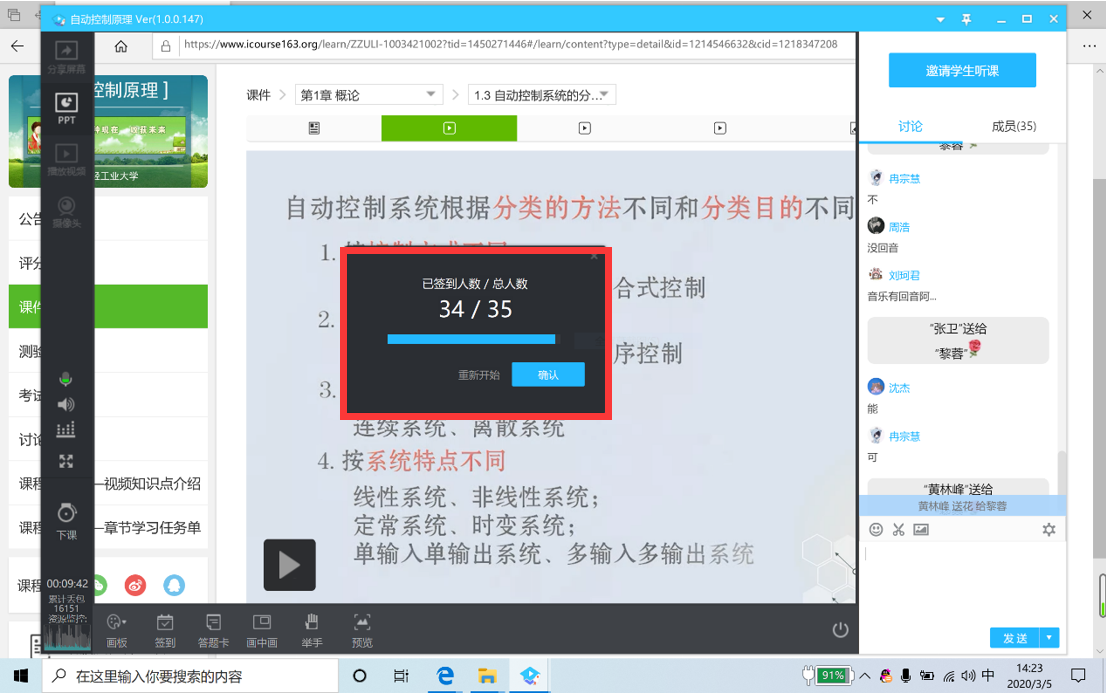Click the scissors screenshot icon in chat
The width and height of the screenshot is (1106, 695).
[899, 529]
